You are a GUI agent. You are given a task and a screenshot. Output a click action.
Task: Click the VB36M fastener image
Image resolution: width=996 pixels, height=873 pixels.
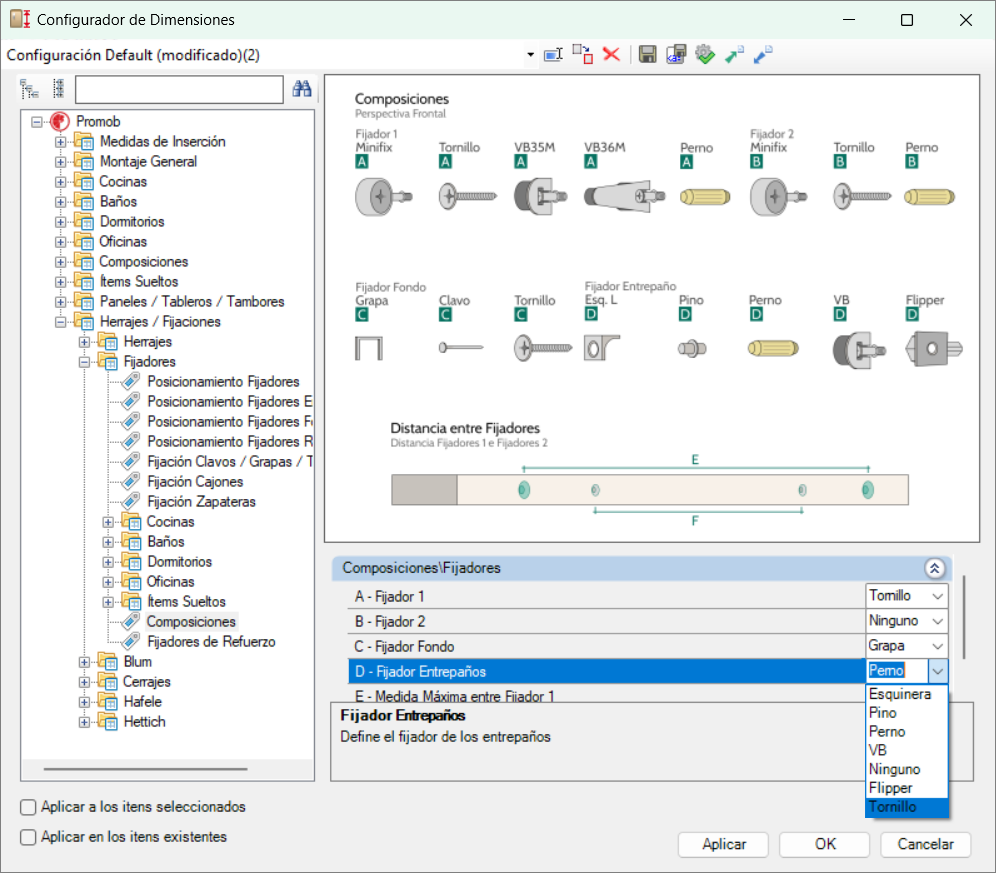tap(624, 196)
